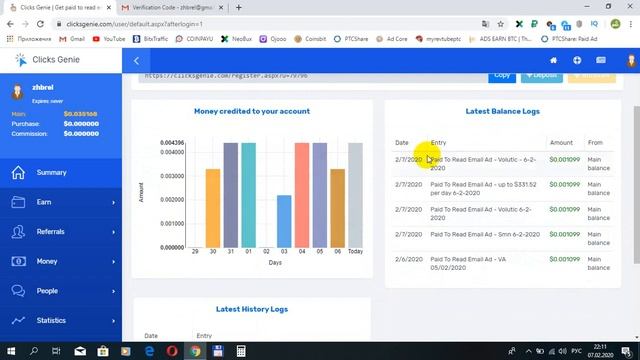Open Calculator from the taskbar

[x=241, y=351]
